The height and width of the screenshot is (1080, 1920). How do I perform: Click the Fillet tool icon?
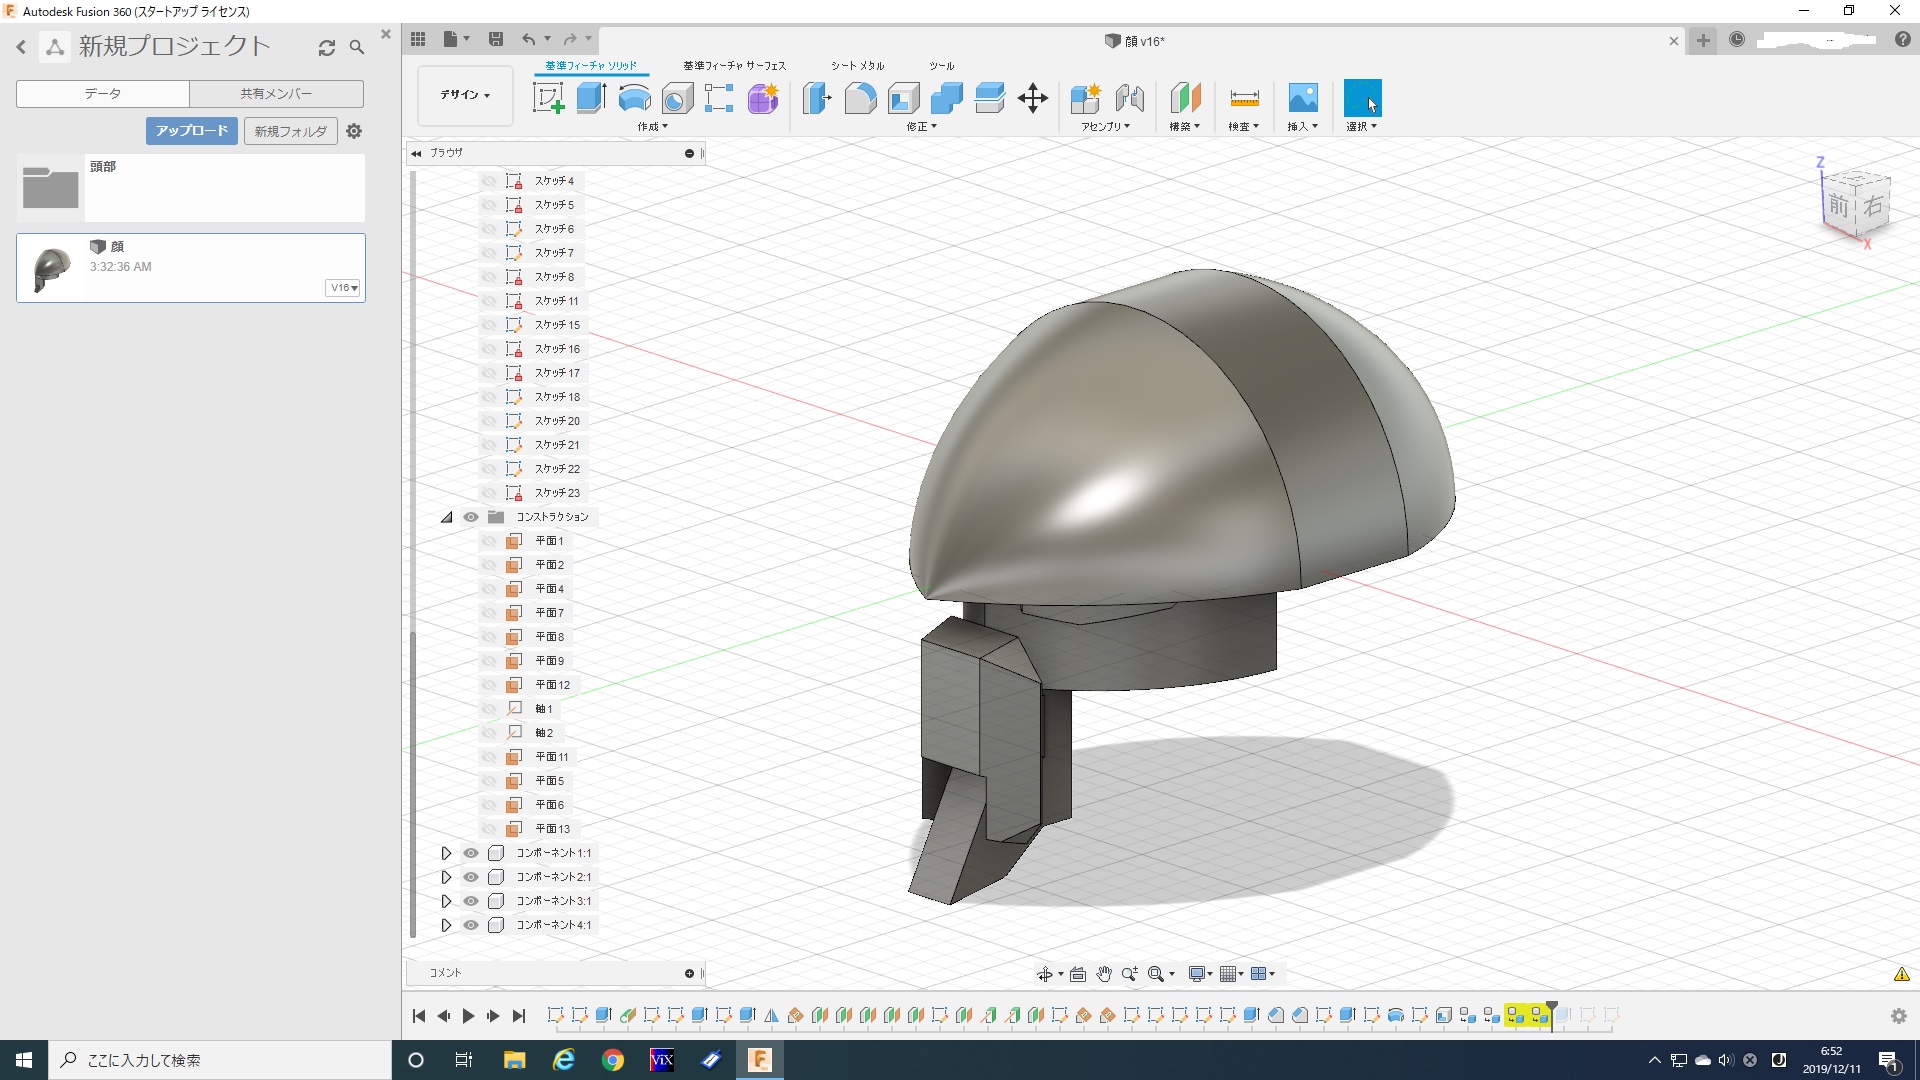click(860, 98)
